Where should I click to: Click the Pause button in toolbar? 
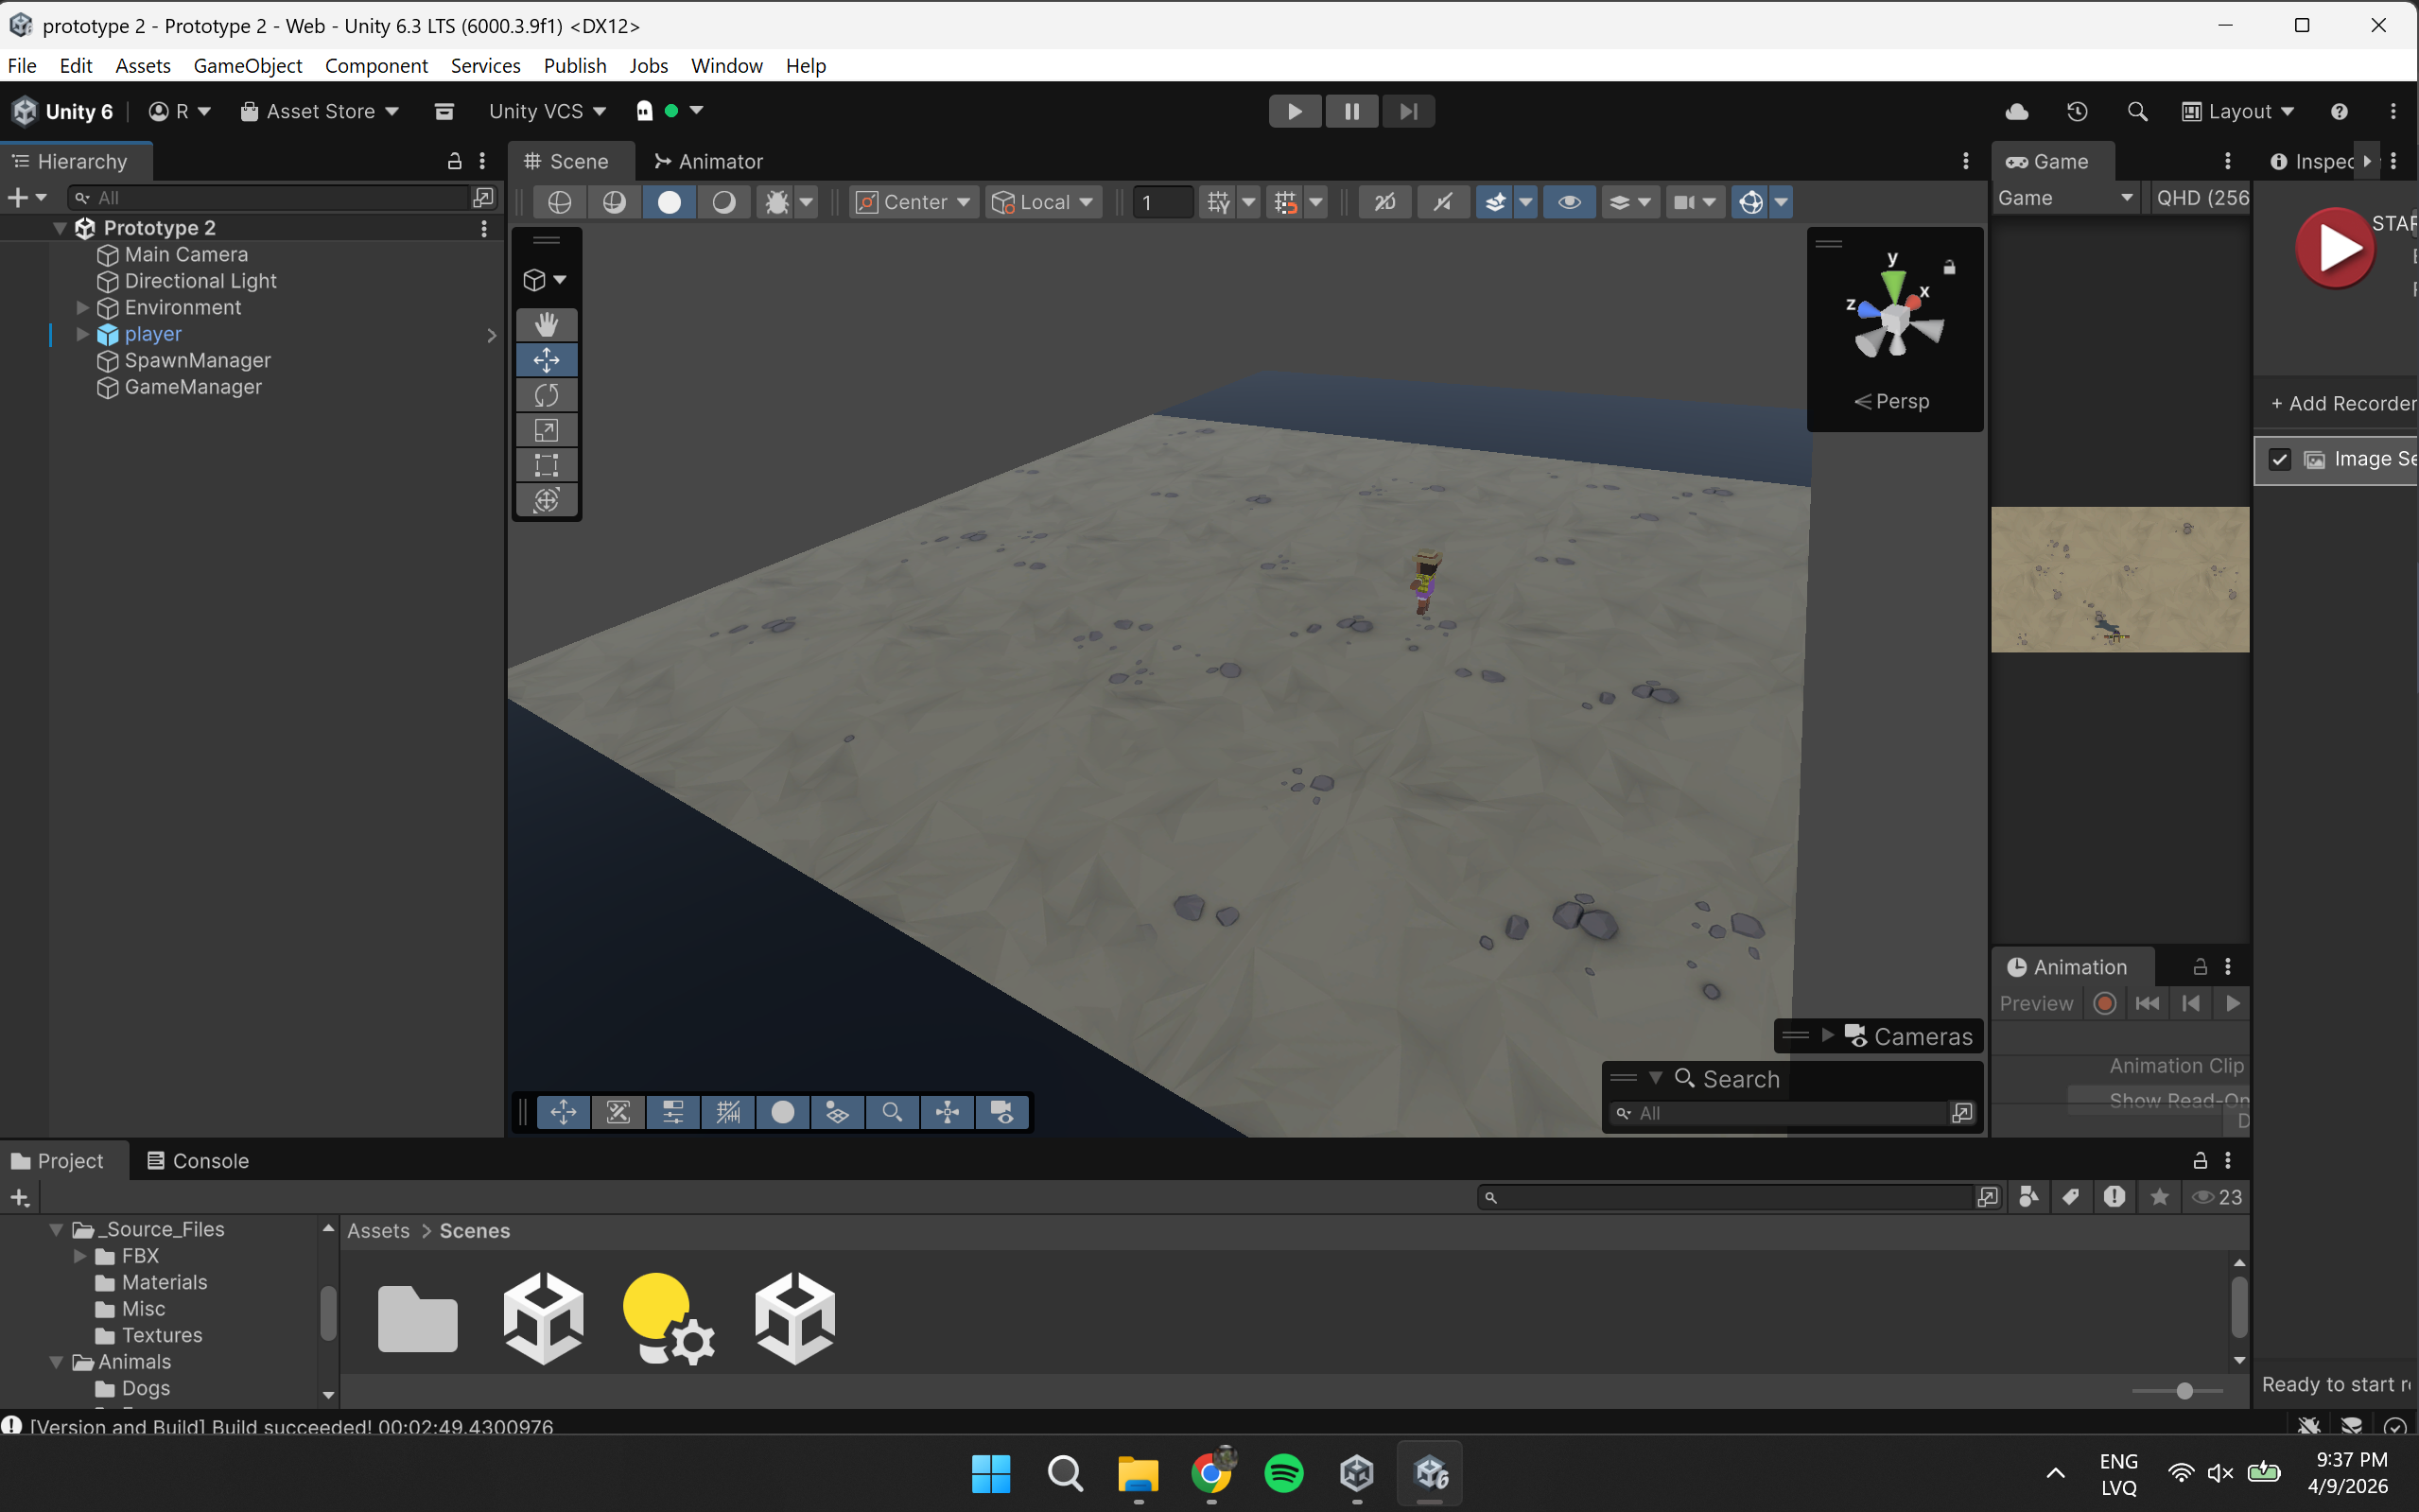pyautogui.click(x=1351, y=111)
